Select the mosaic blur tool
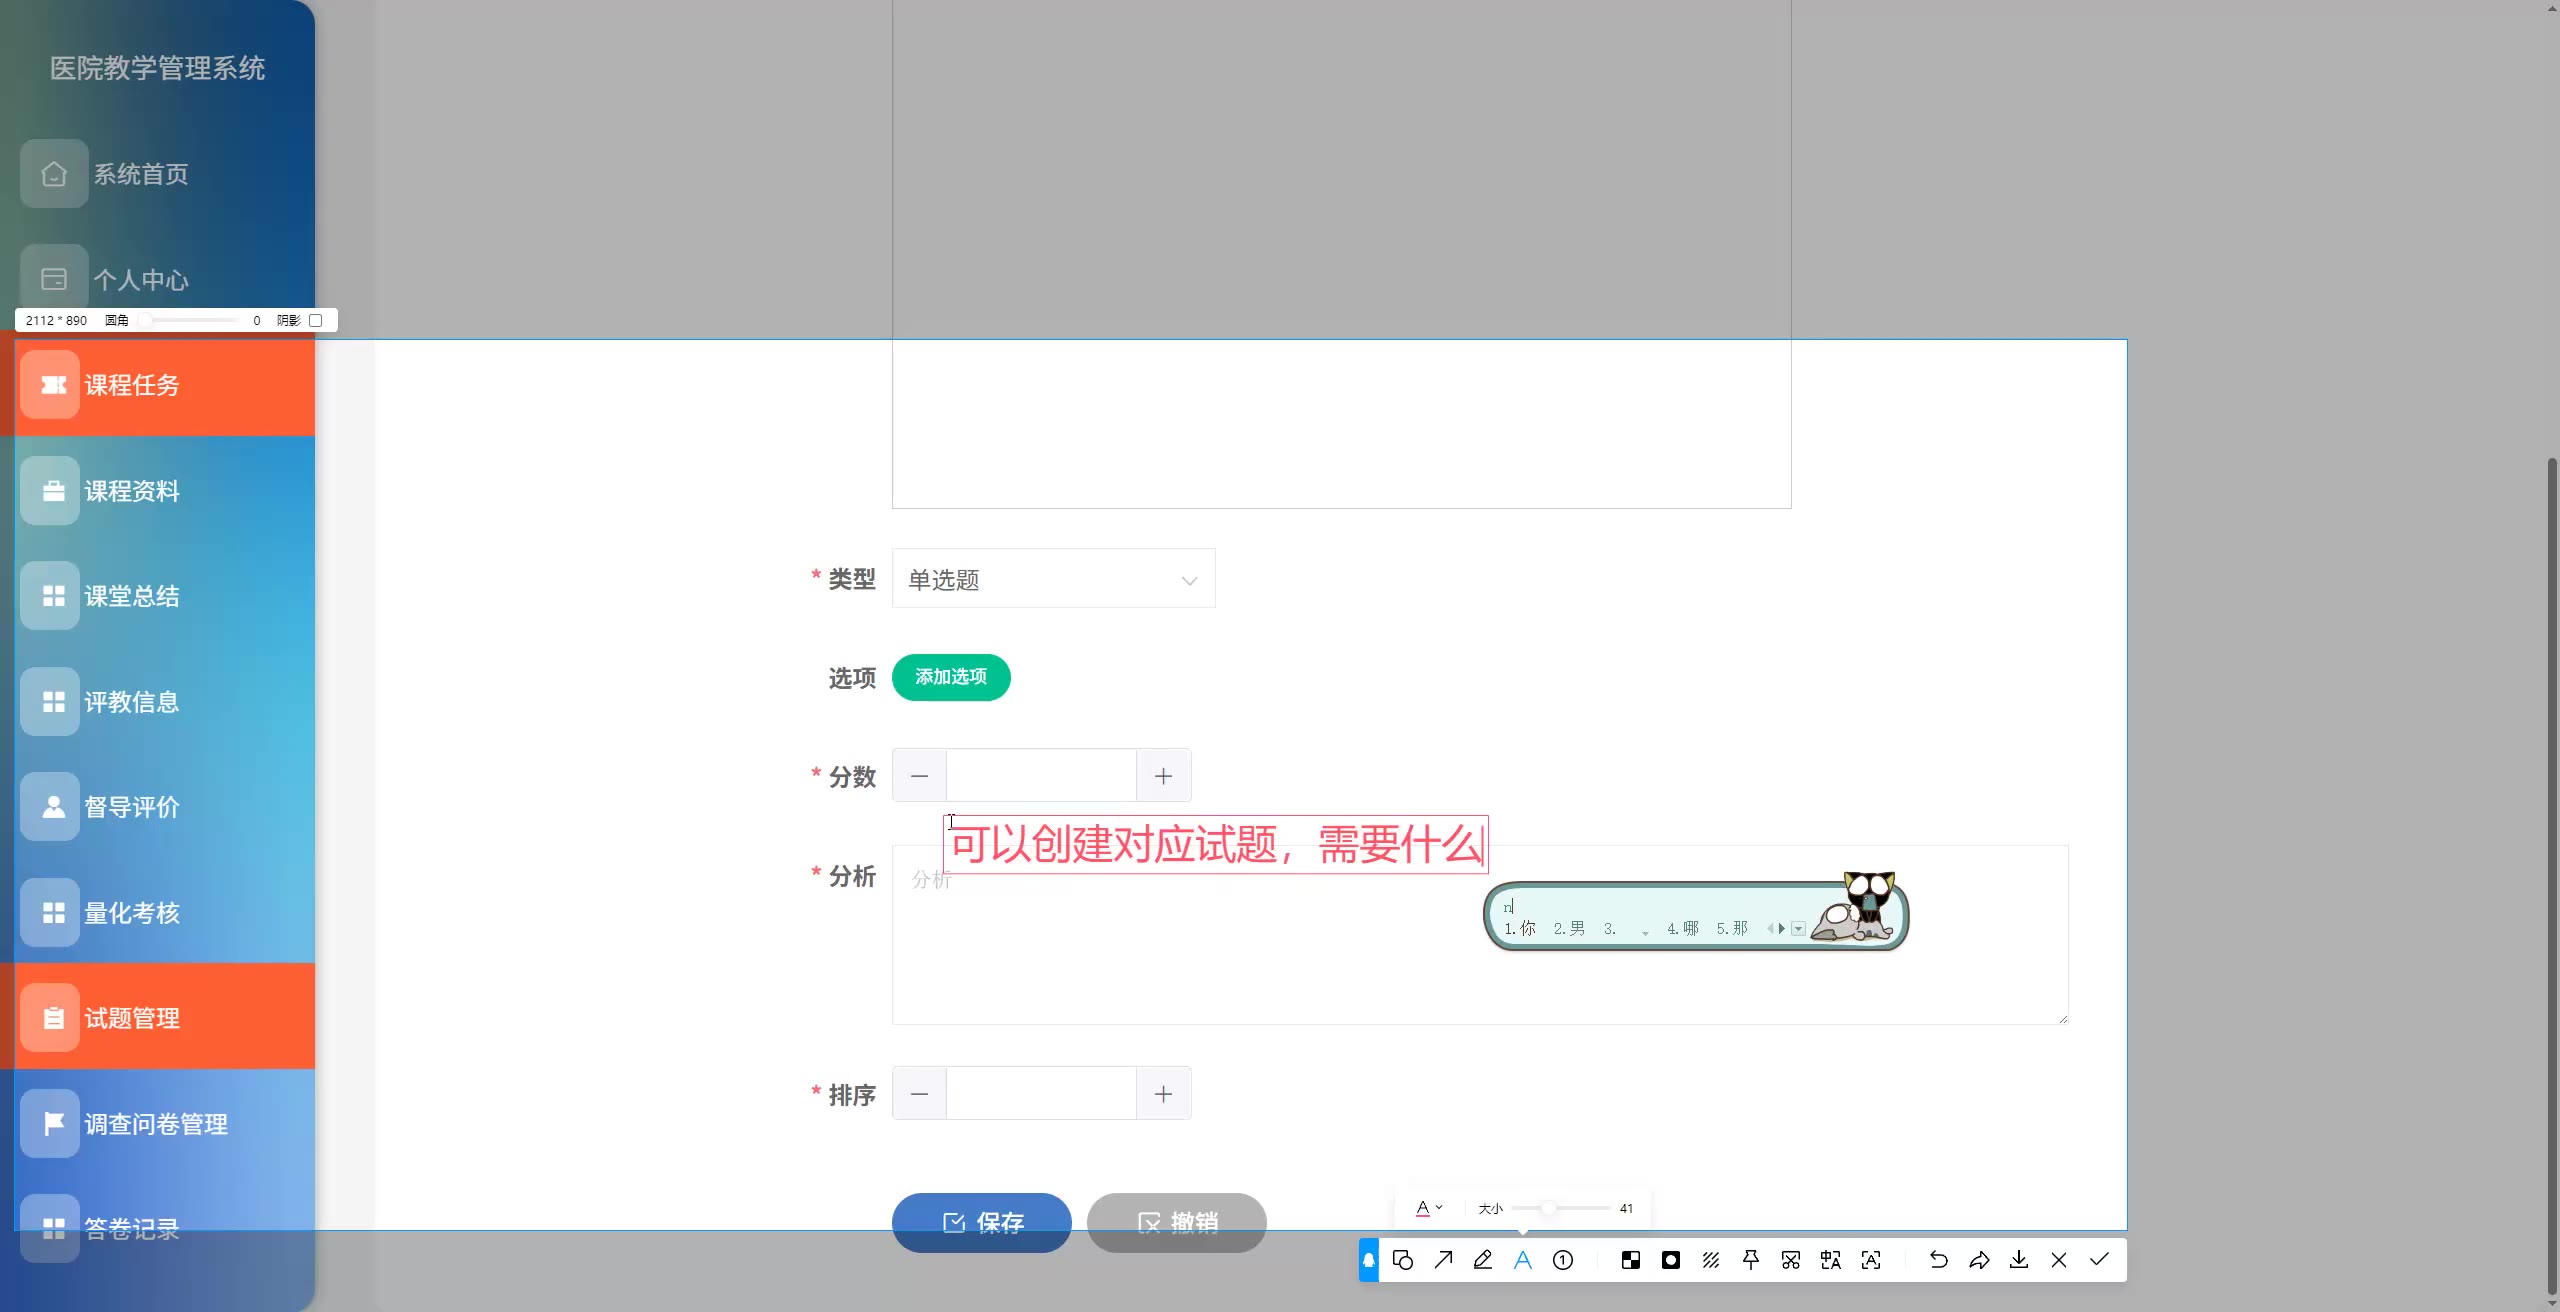Screen dimensions: 2560x1312 pos(1631,1260)
